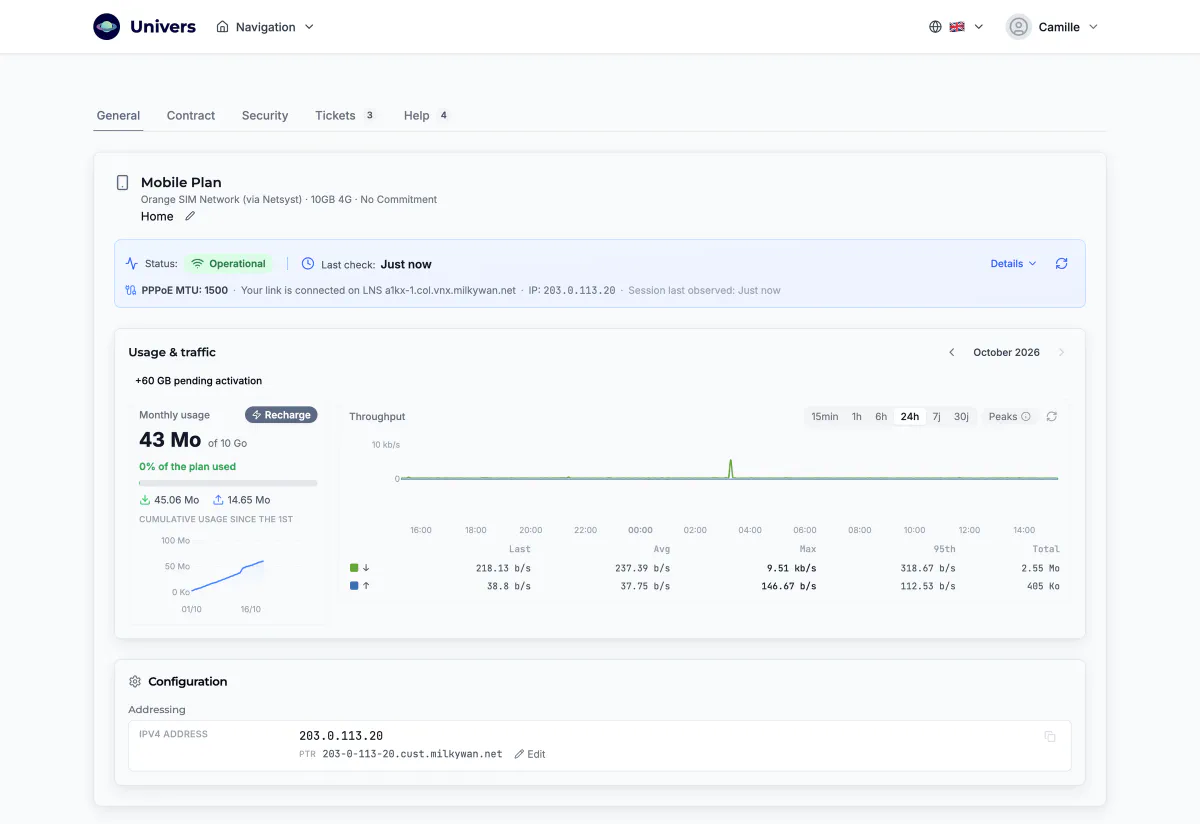Click the Recharge button

pos(281,415)
